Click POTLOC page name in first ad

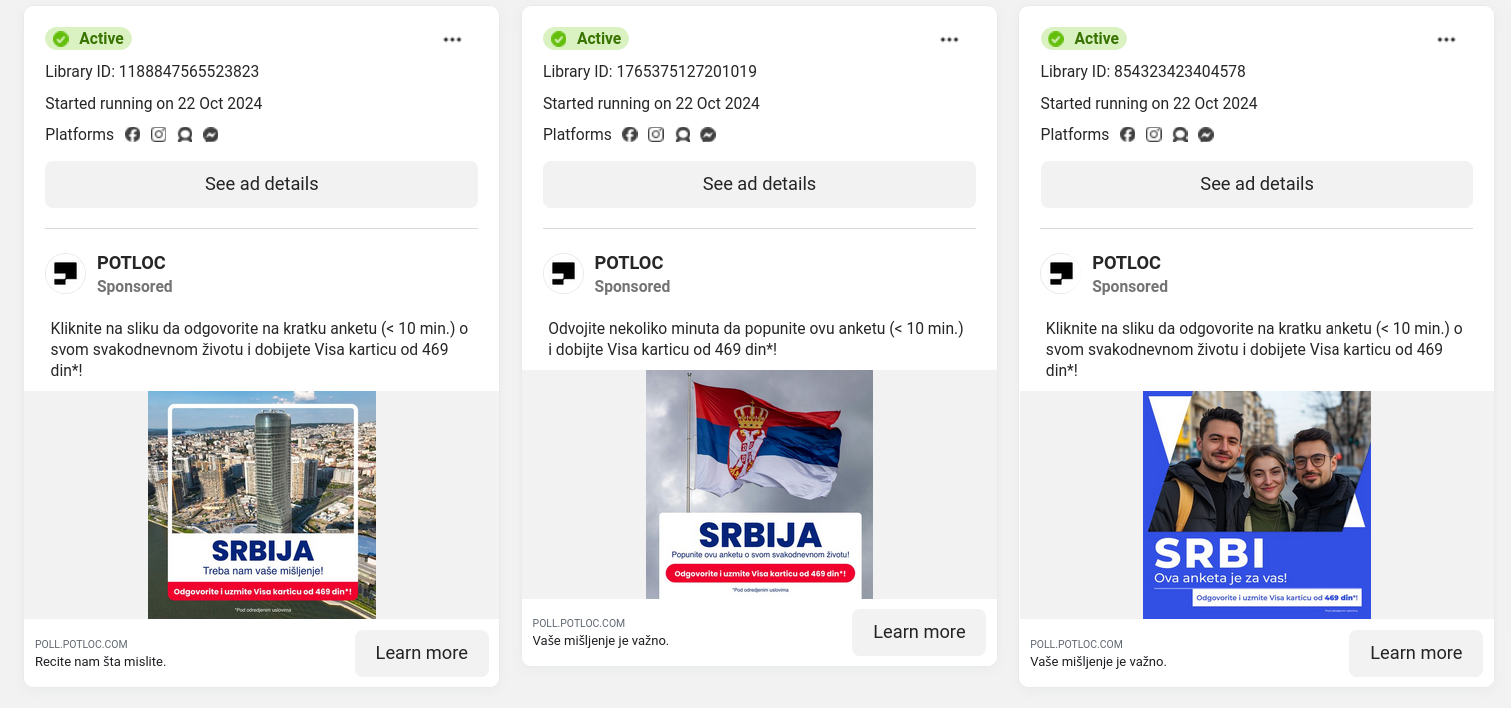click(x=131, y=263)
